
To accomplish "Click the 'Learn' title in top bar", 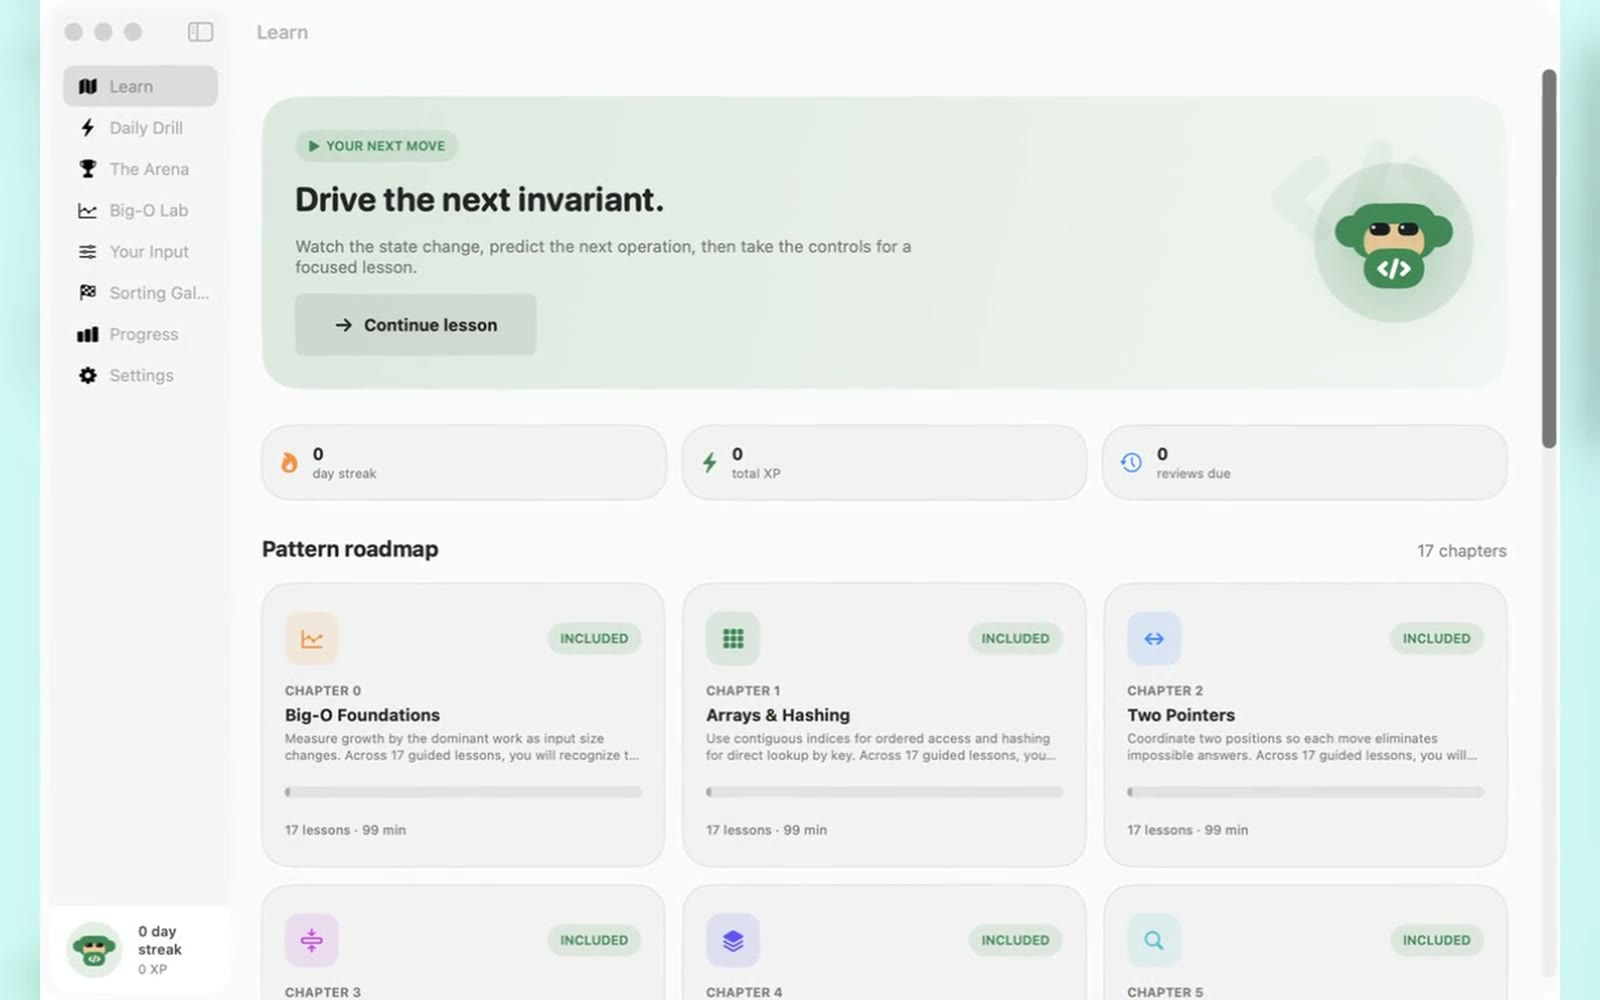I will click(282, 32).
